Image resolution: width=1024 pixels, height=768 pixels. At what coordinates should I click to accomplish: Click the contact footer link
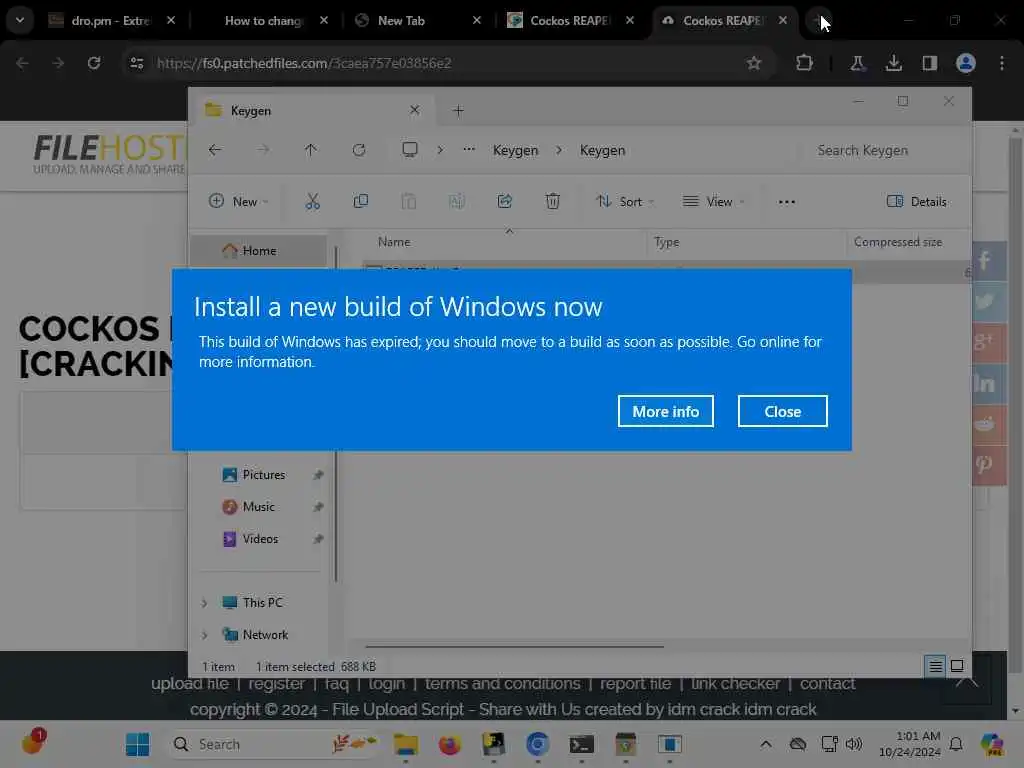click(827, 683)
